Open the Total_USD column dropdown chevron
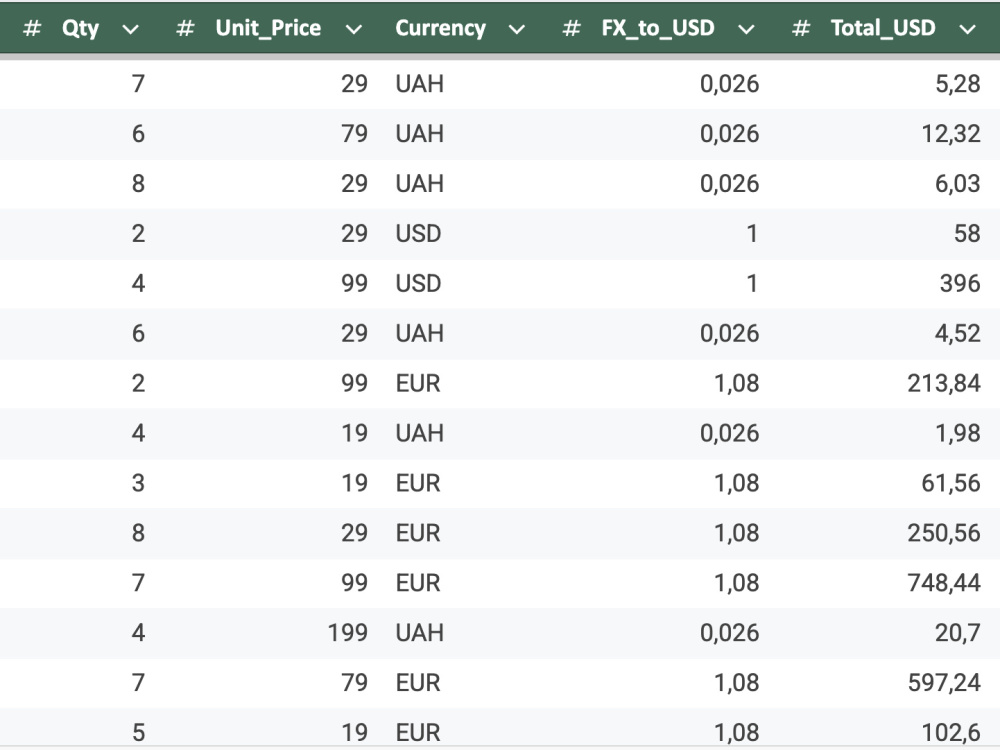This screenshot has width=1000, height=750. [x=967, y=29]
